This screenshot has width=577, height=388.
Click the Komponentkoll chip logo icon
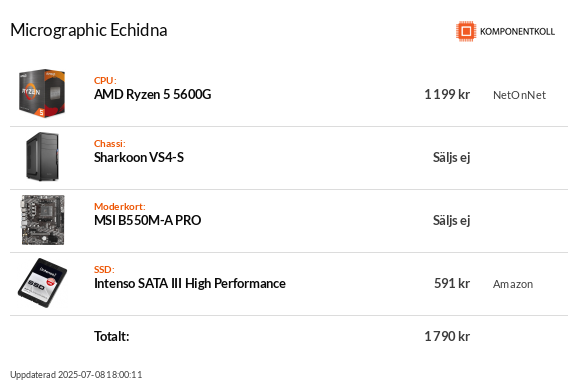466,31
